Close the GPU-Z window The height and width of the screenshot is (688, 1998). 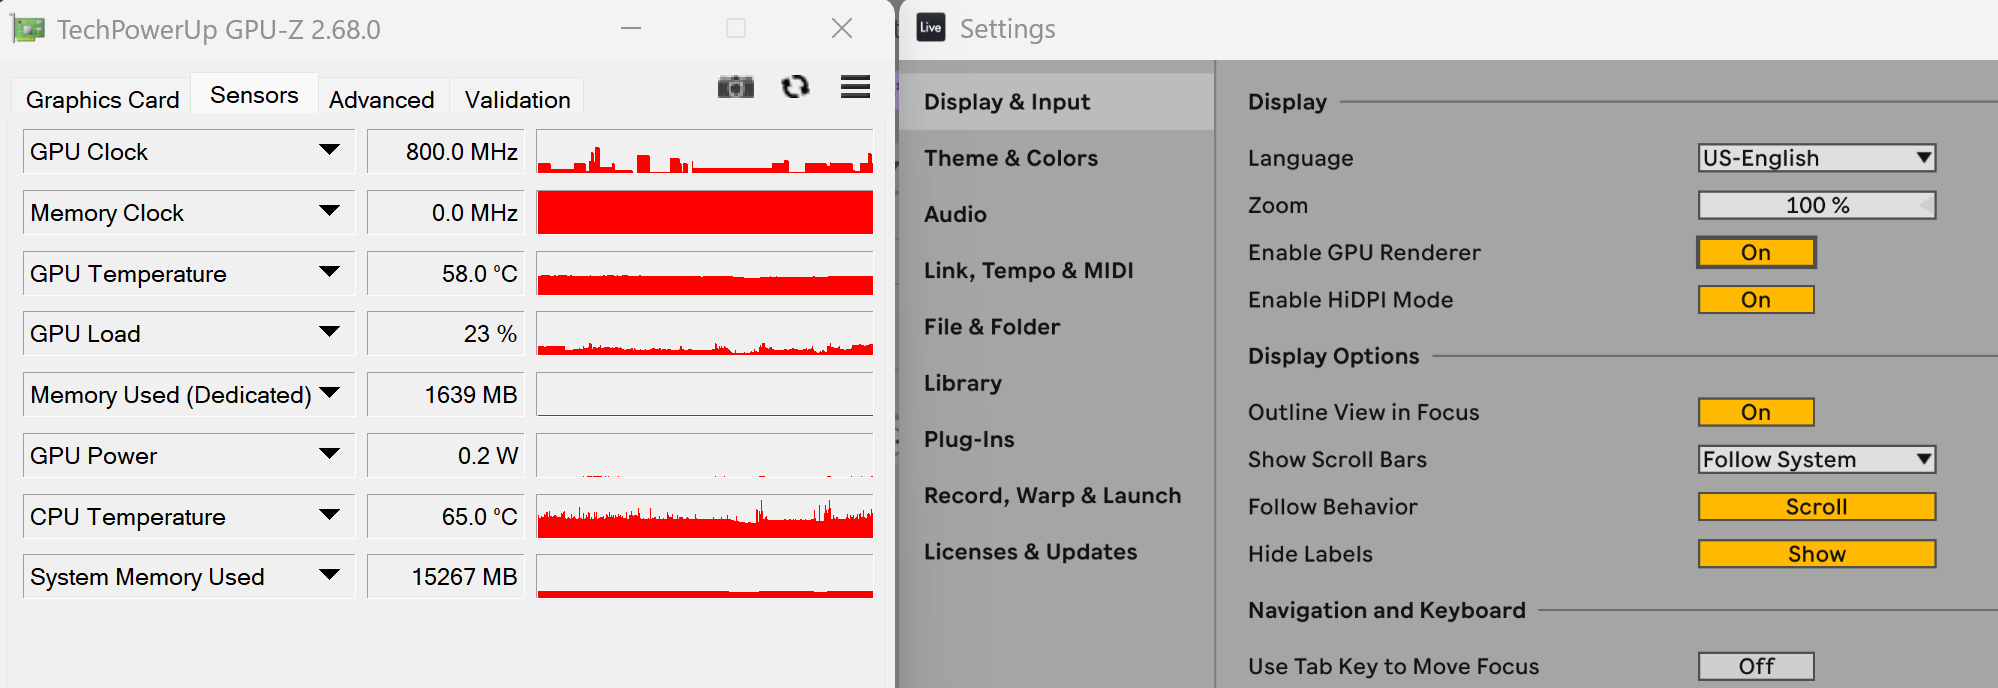click(842, 29)
